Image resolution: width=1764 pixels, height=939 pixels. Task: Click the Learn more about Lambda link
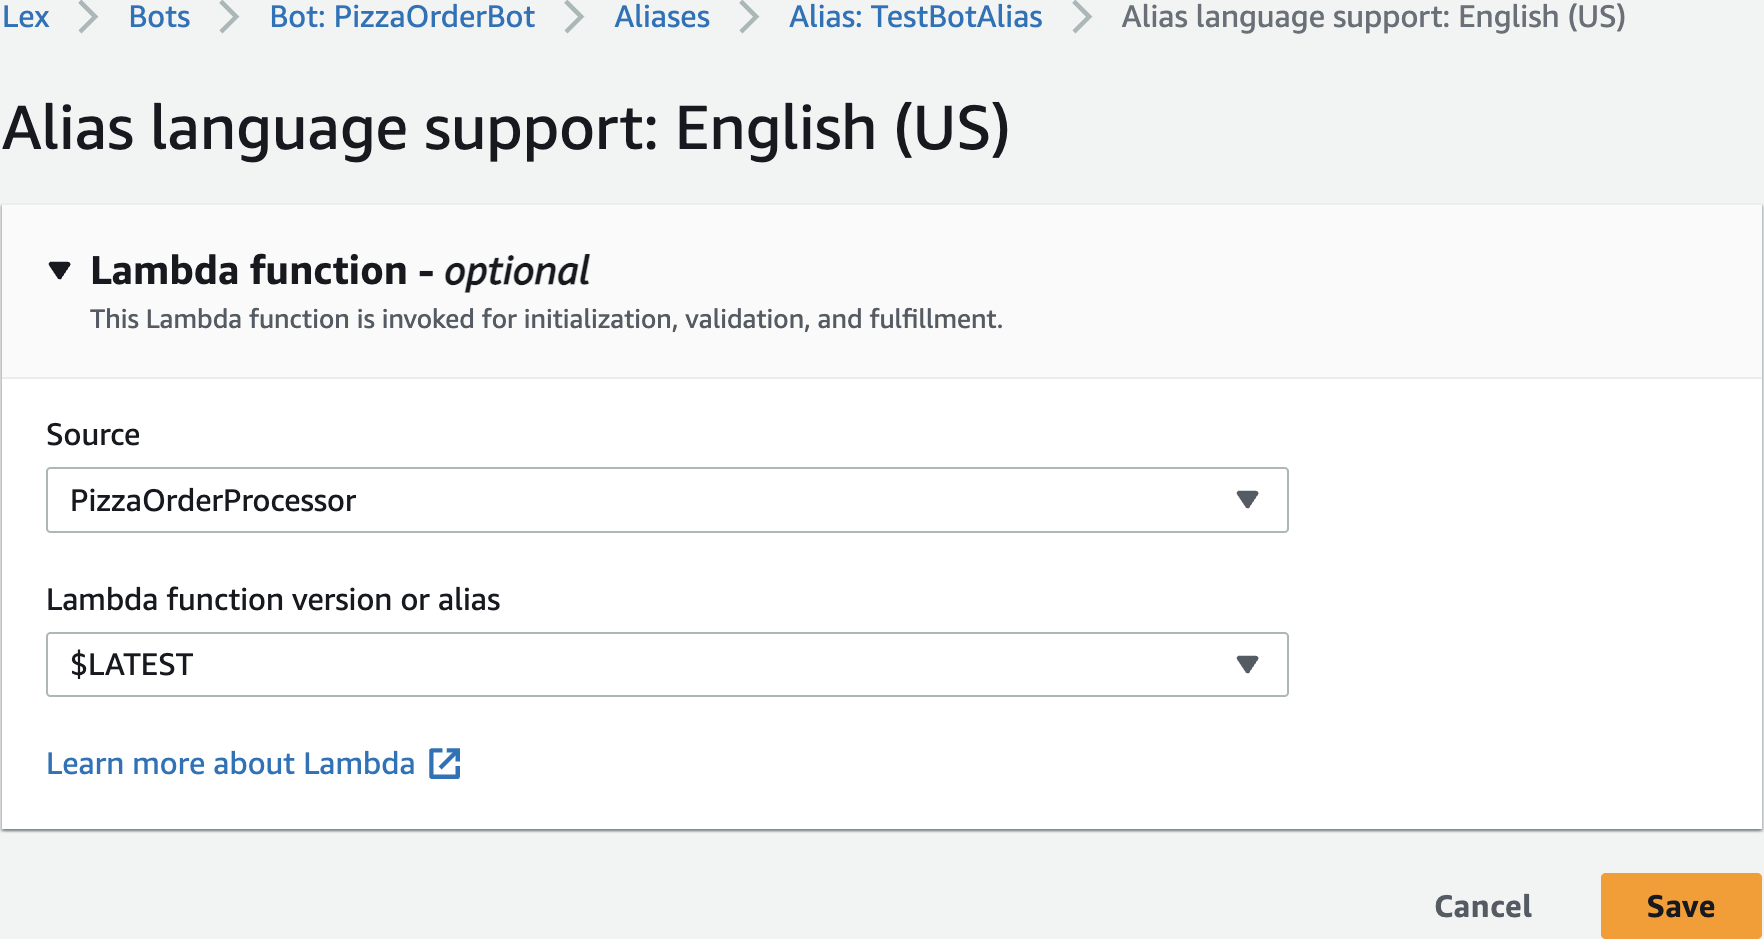[231, 764]
